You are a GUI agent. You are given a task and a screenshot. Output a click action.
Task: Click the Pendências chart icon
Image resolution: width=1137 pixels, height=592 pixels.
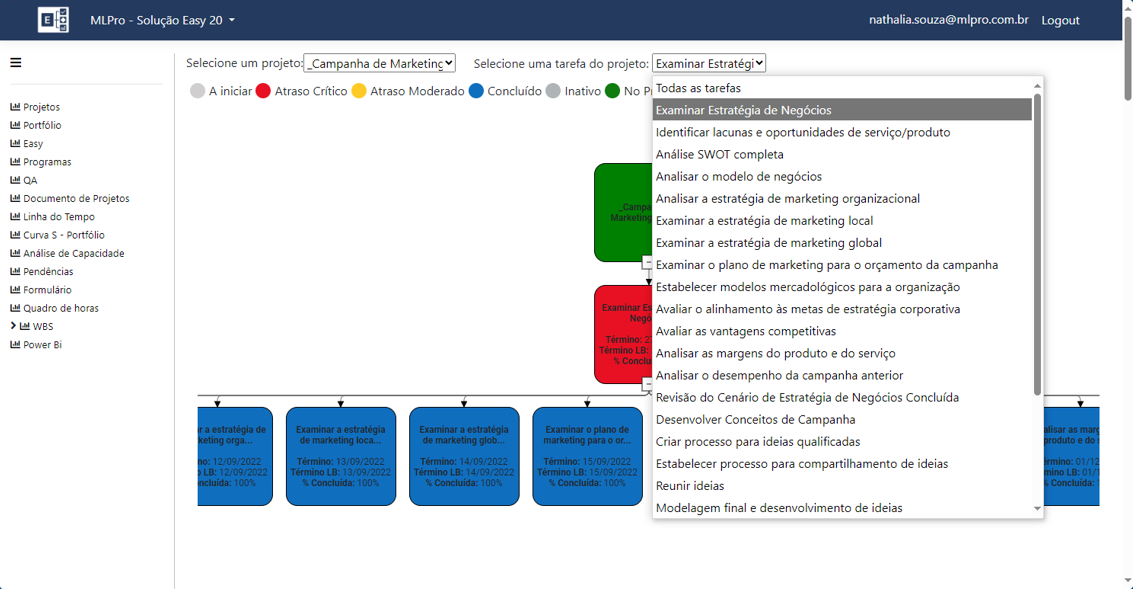point(15,272)
